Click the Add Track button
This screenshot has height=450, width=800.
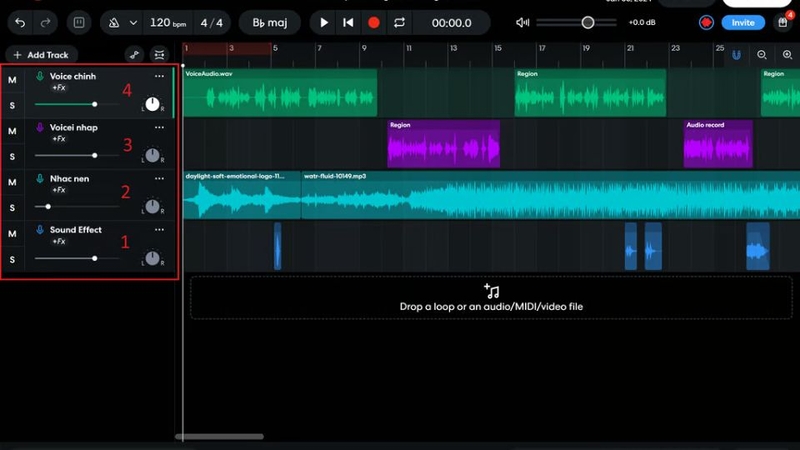[41, 55]
